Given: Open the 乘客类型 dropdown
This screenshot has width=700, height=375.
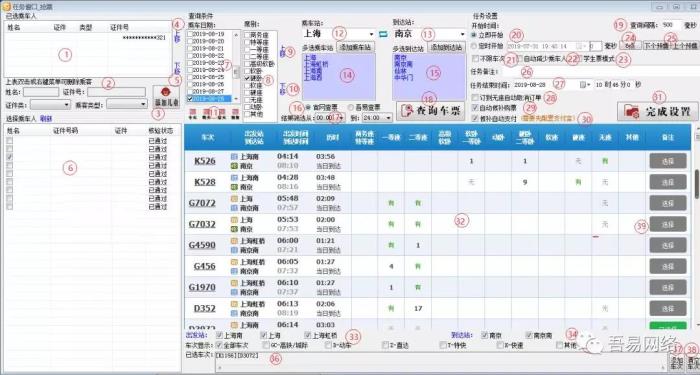Looking at the screenshot, I should point(127,105).
